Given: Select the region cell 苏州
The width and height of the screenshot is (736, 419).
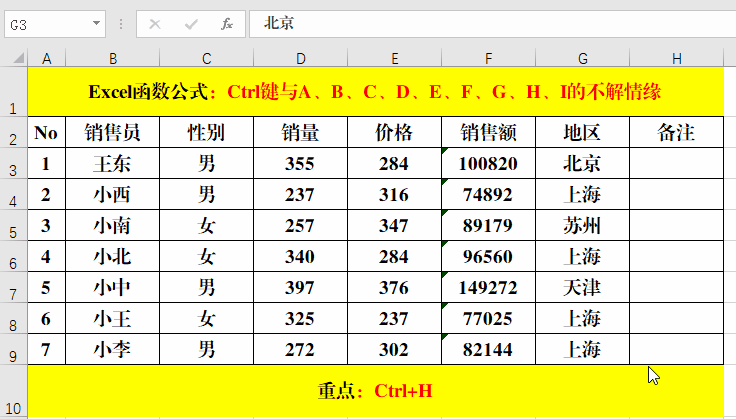Looking at the screenshot, I should coord(583,225).
